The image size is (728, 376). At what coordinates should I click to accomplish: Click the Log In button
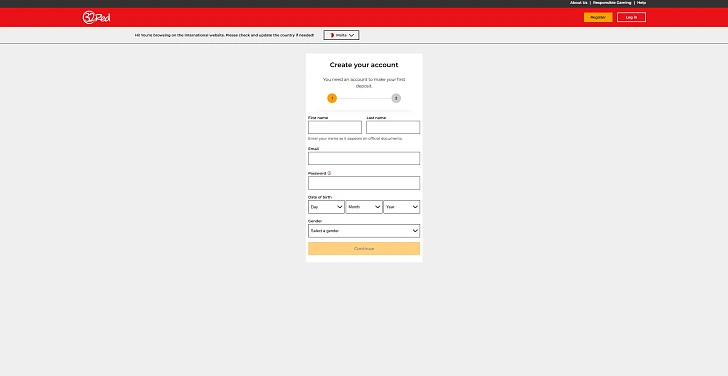tap(631, 17)
